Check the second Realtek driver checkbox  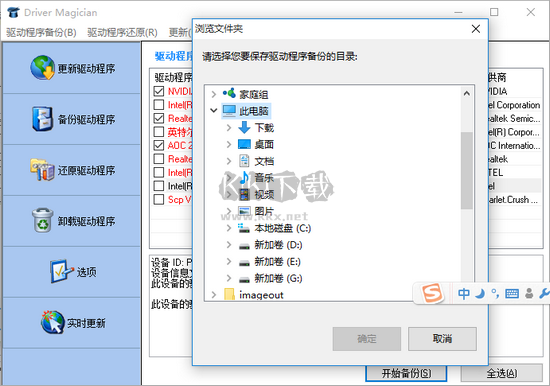coord(159,159)
